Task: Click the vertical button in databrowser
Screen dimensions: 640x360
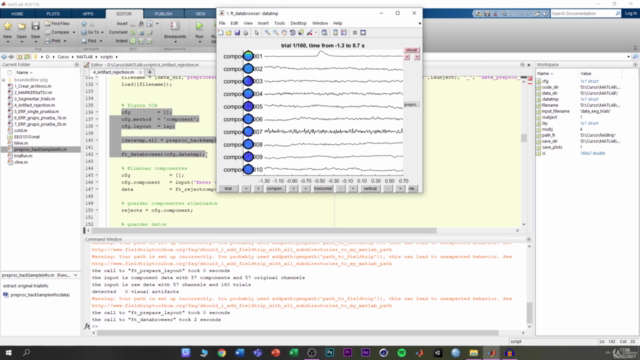Action: (x=370, y=189)
